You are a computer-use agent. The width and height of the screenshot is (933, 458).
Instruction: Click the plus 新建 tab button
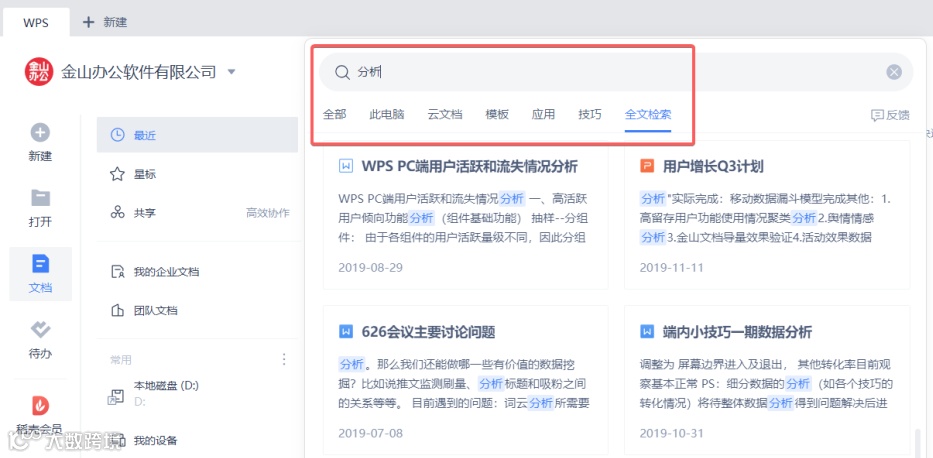pos(105,23)
